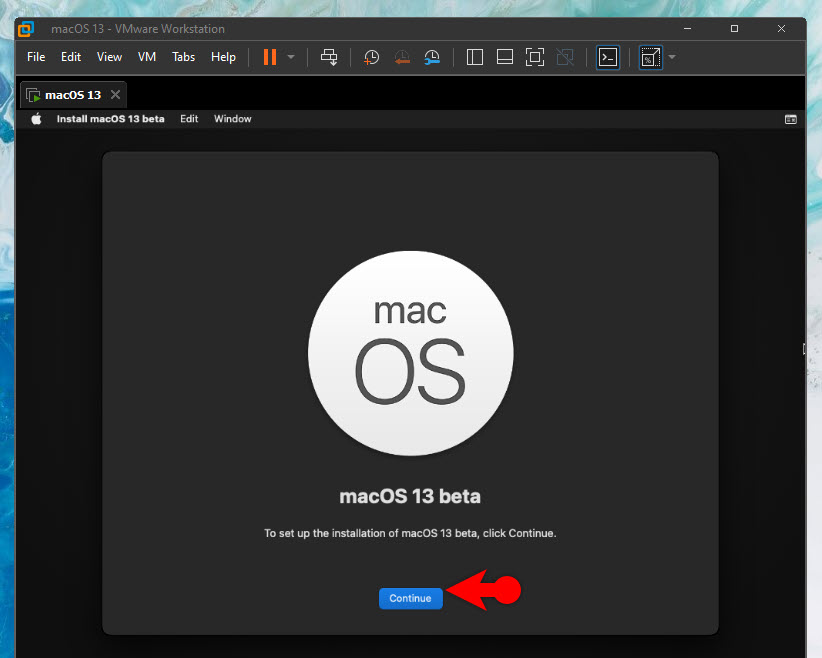Click the macOS 13 tab VM icon
Screen dimensions: 822x658
tap(33, 95)
